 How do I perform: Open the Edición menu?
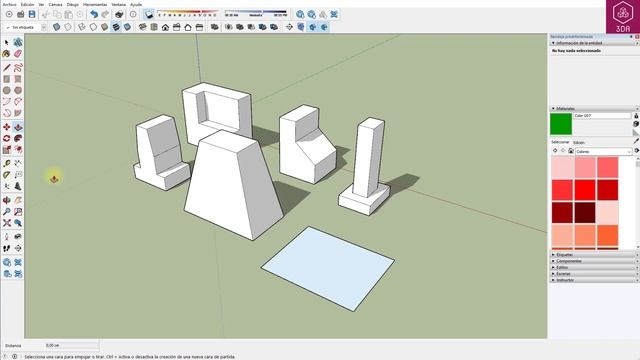click(27, 4)
